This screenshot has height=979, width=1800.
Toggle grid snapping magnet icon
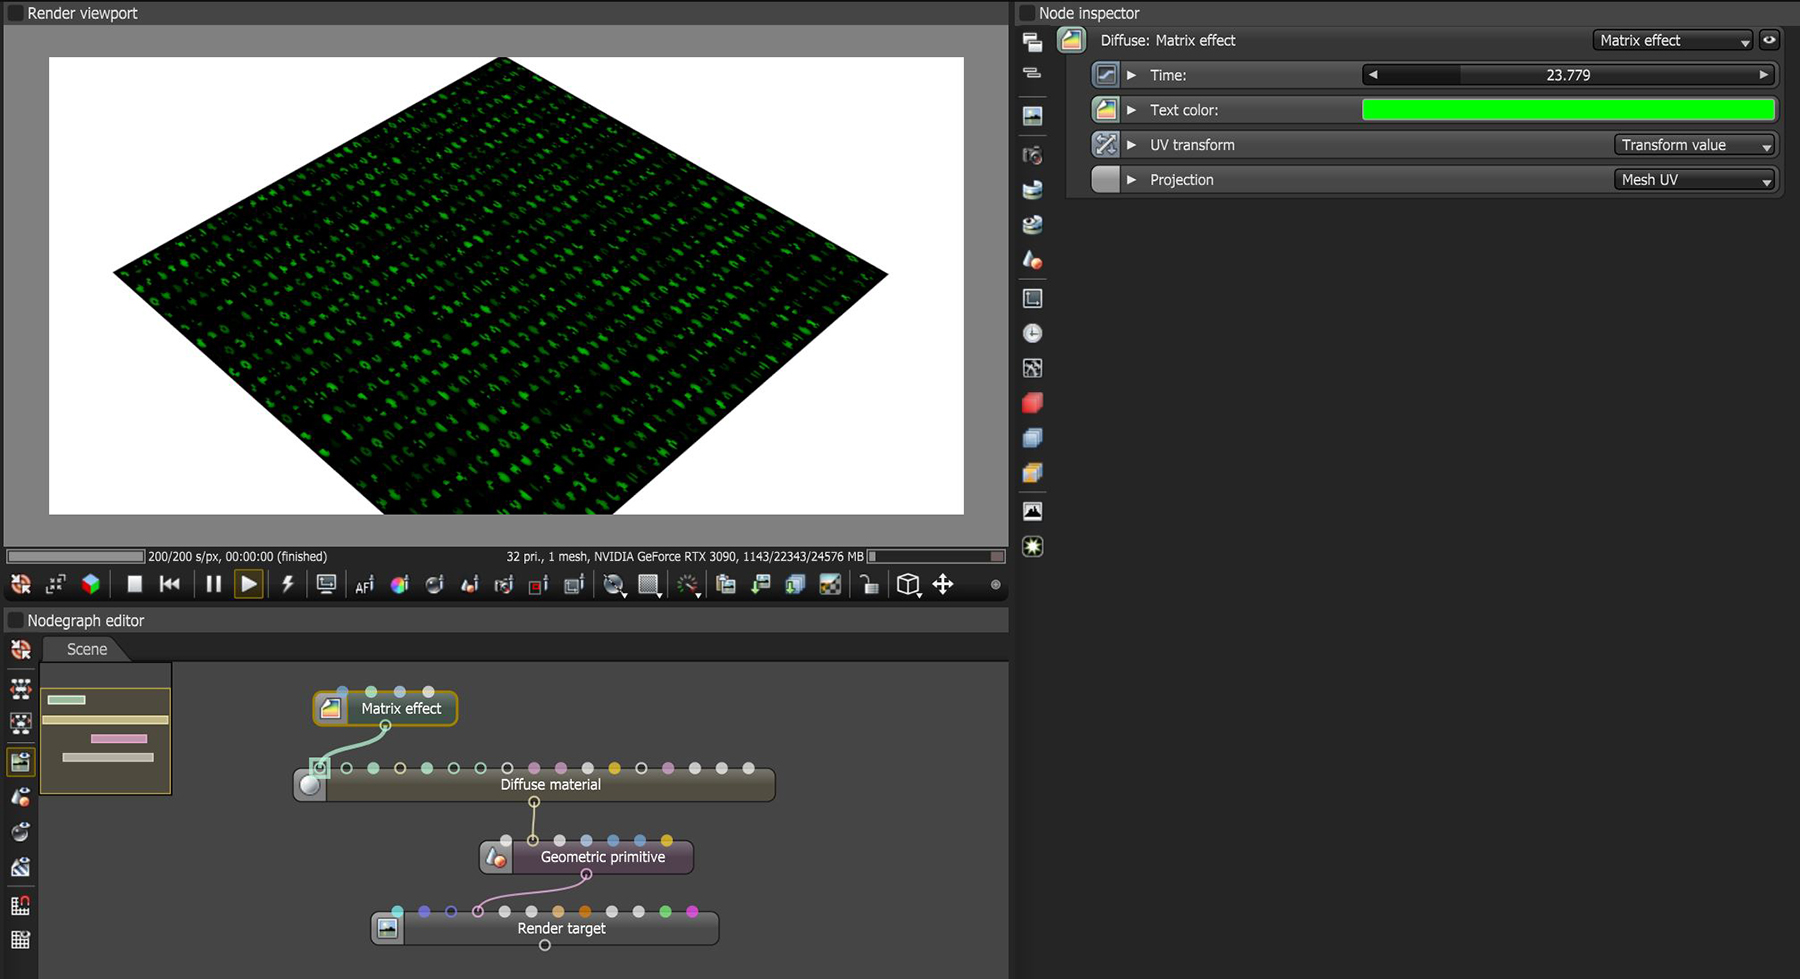point(20,906)
